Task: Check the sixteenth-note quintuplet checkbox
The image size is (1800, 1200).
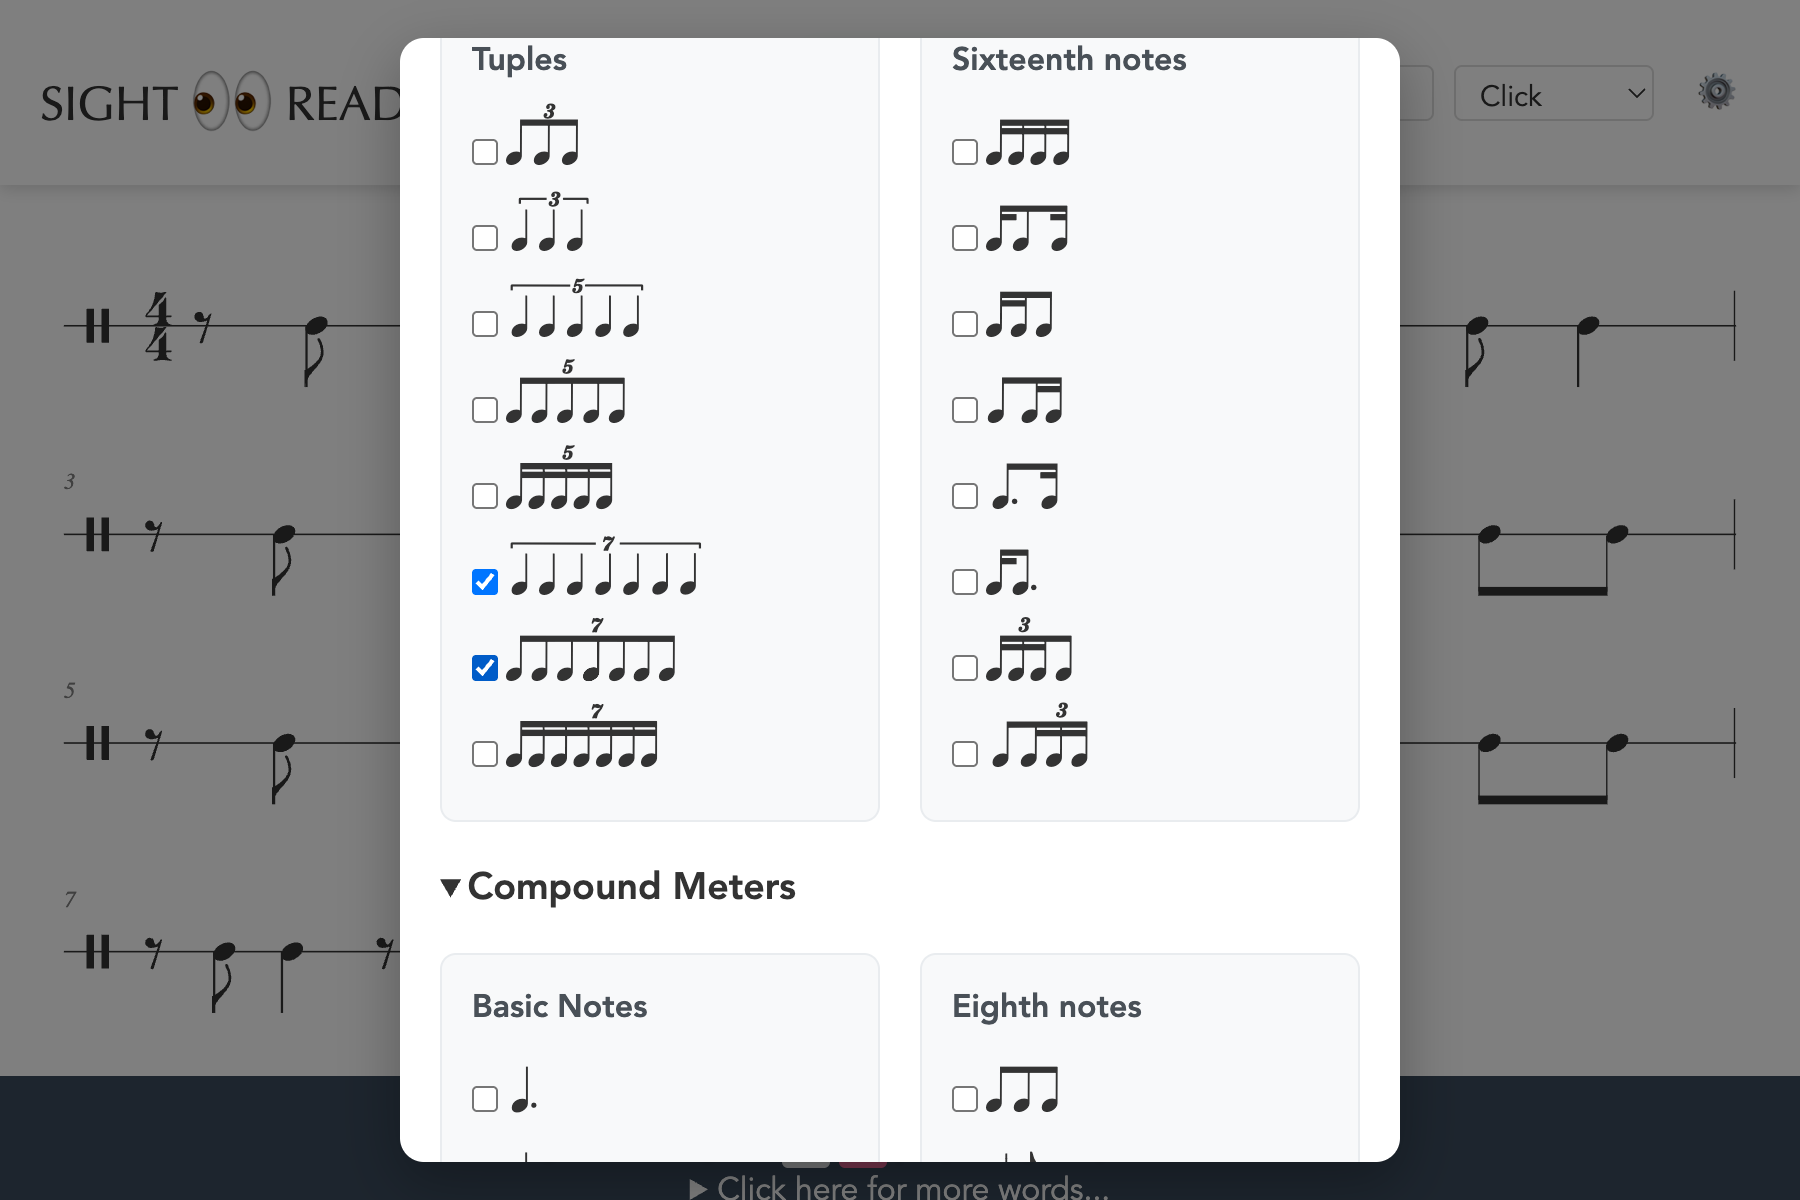Action: click(x=485, y=496)
